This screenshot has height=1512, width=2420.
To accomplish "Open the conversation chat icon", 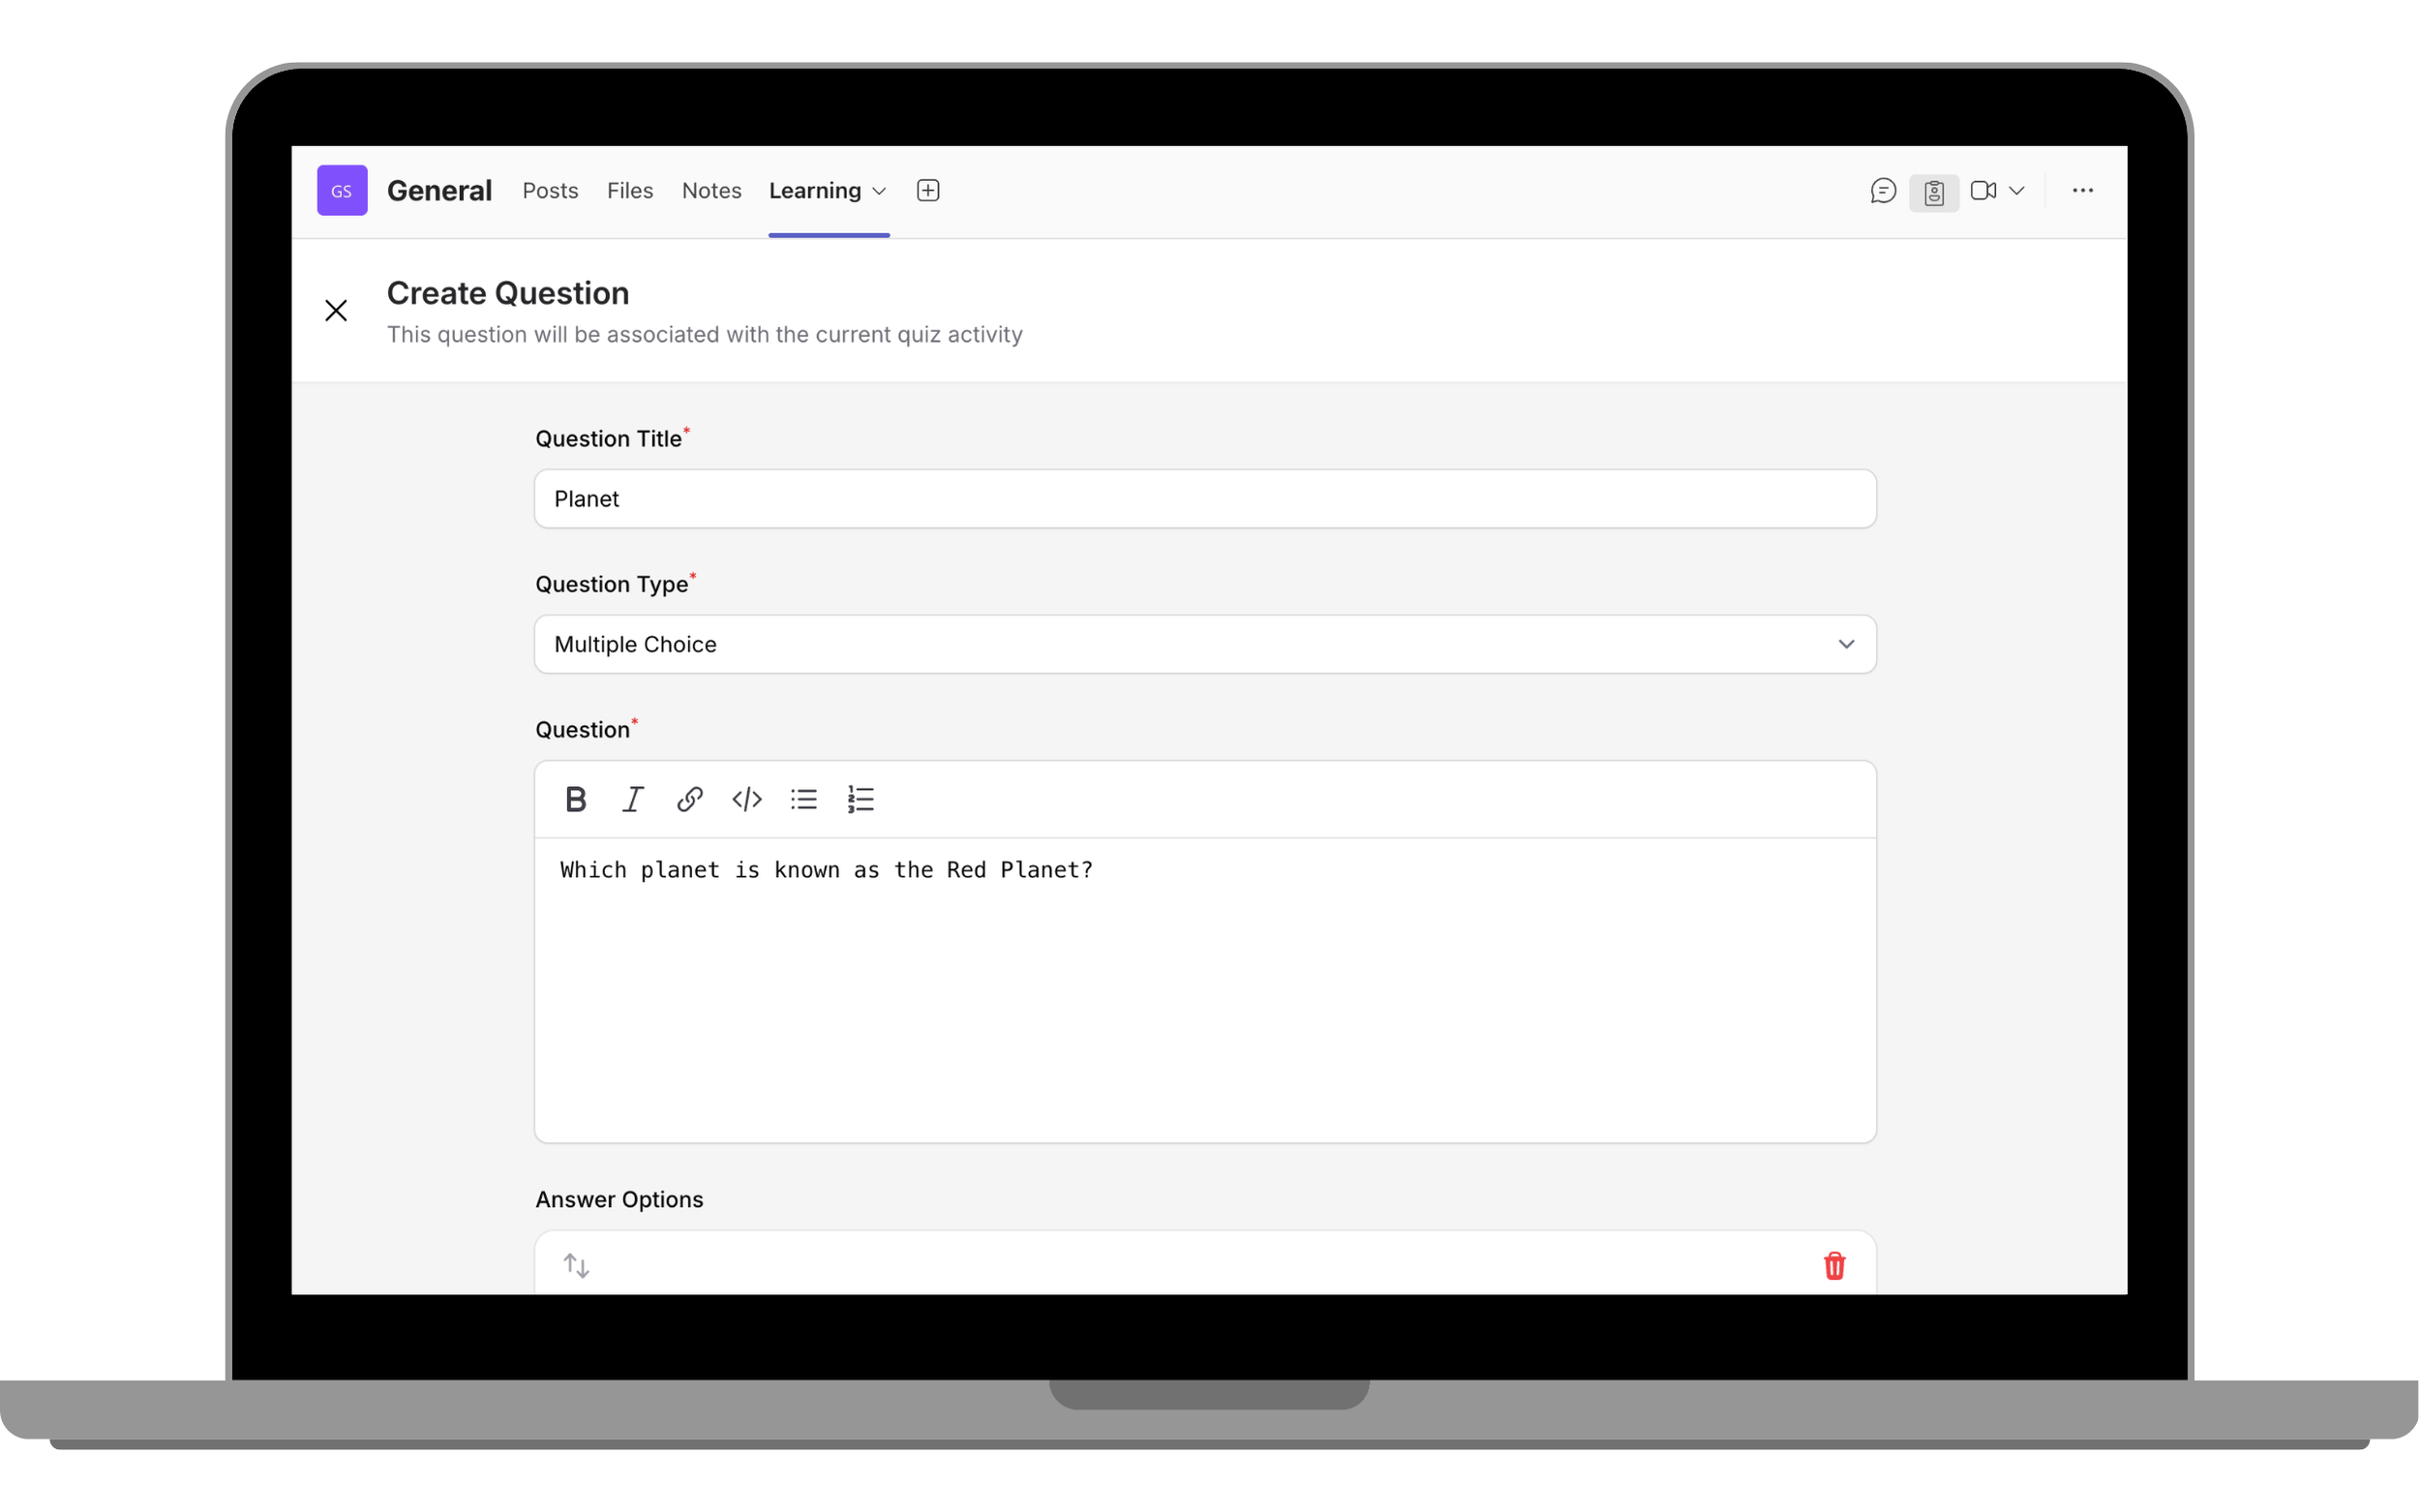I will (x=1882, y=190).
